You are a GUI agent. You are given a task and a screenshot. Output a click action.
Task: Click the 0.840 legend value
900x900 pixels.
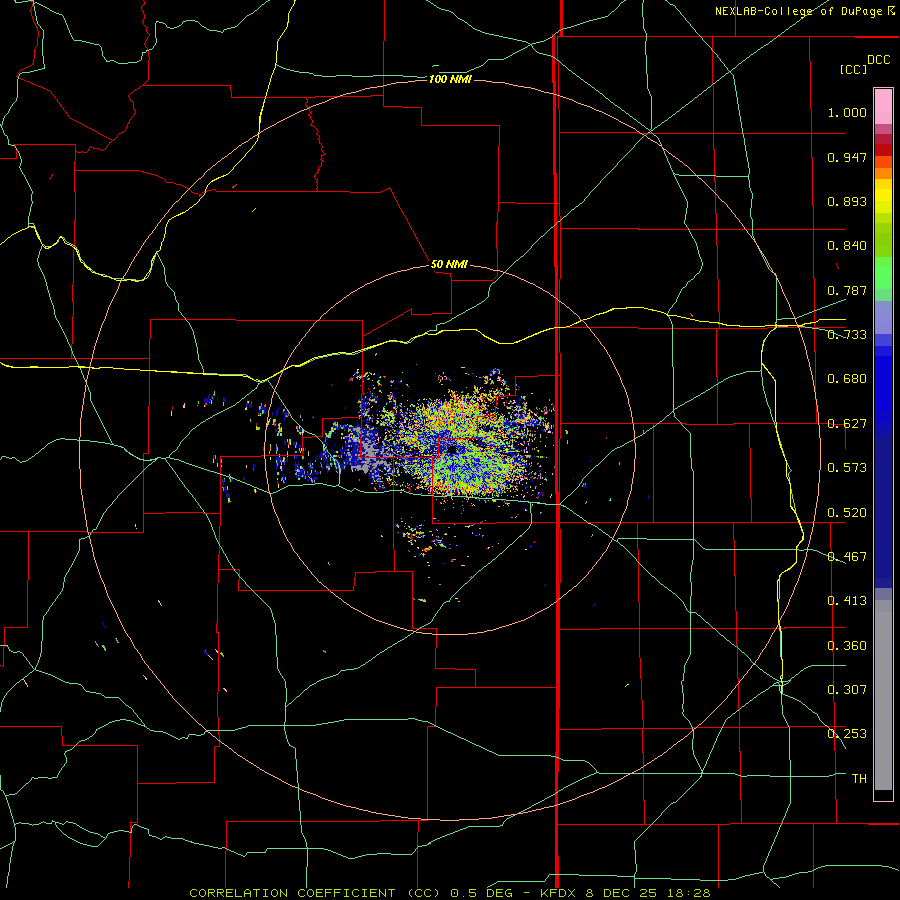pyautogui.click(x=847, y=246)
